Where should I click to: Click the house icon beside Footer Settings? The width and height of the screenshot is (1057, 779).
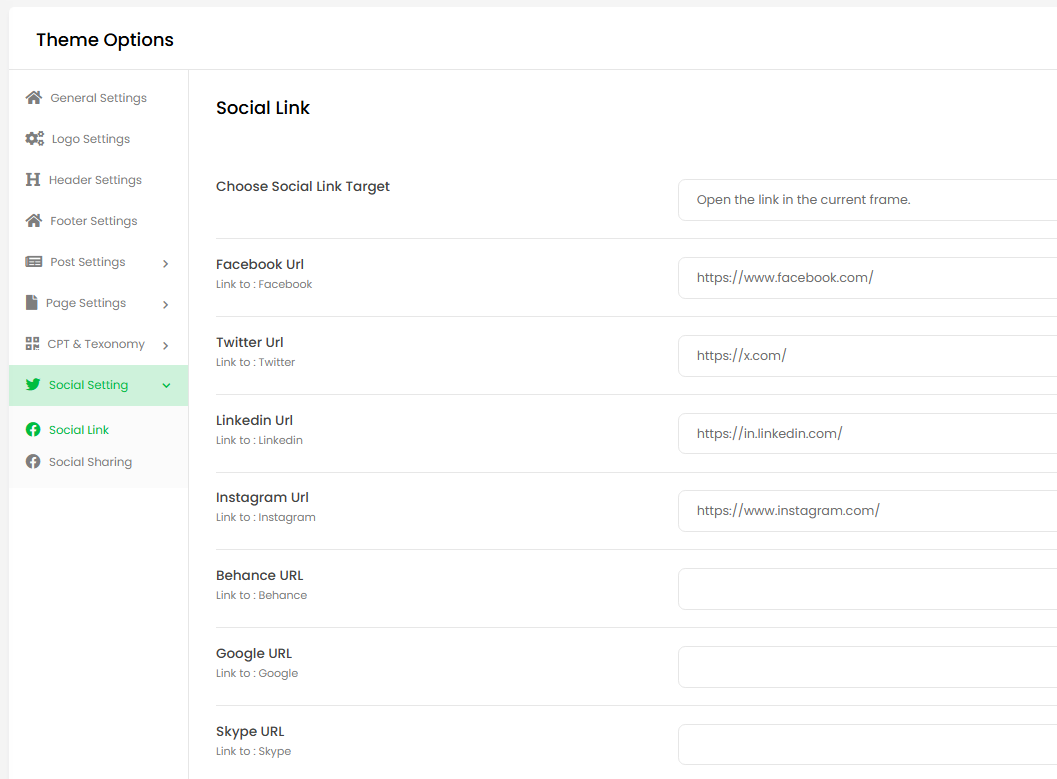[x=34, y=221]
